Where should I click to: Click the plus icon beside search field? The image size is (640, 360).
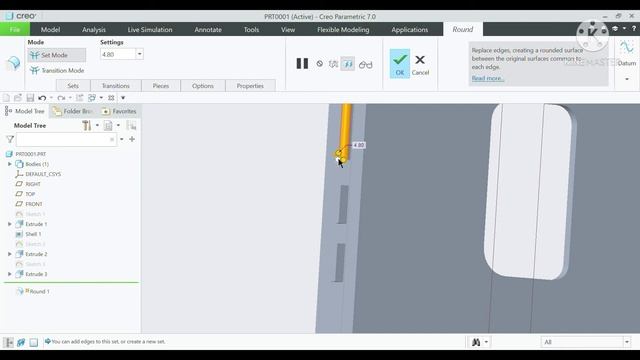coord(132,139)
